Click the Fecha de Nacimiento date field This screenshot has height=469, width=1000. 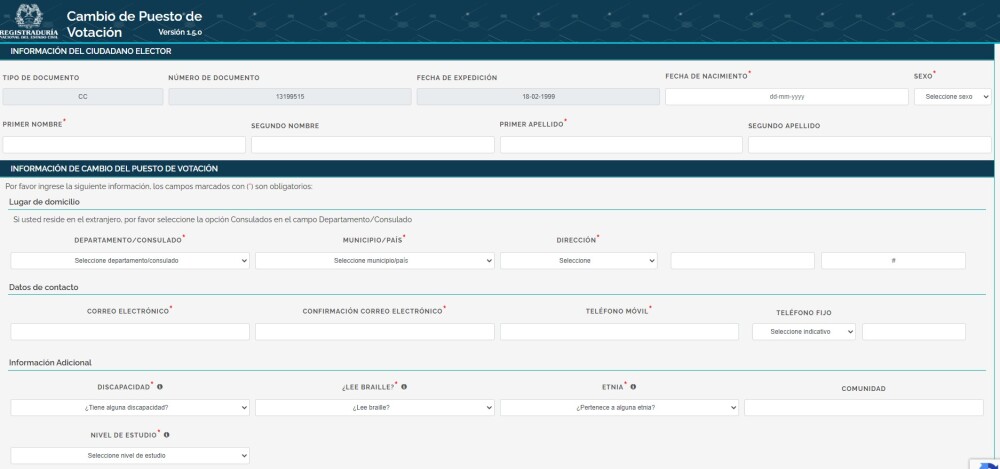click(786, 97)
